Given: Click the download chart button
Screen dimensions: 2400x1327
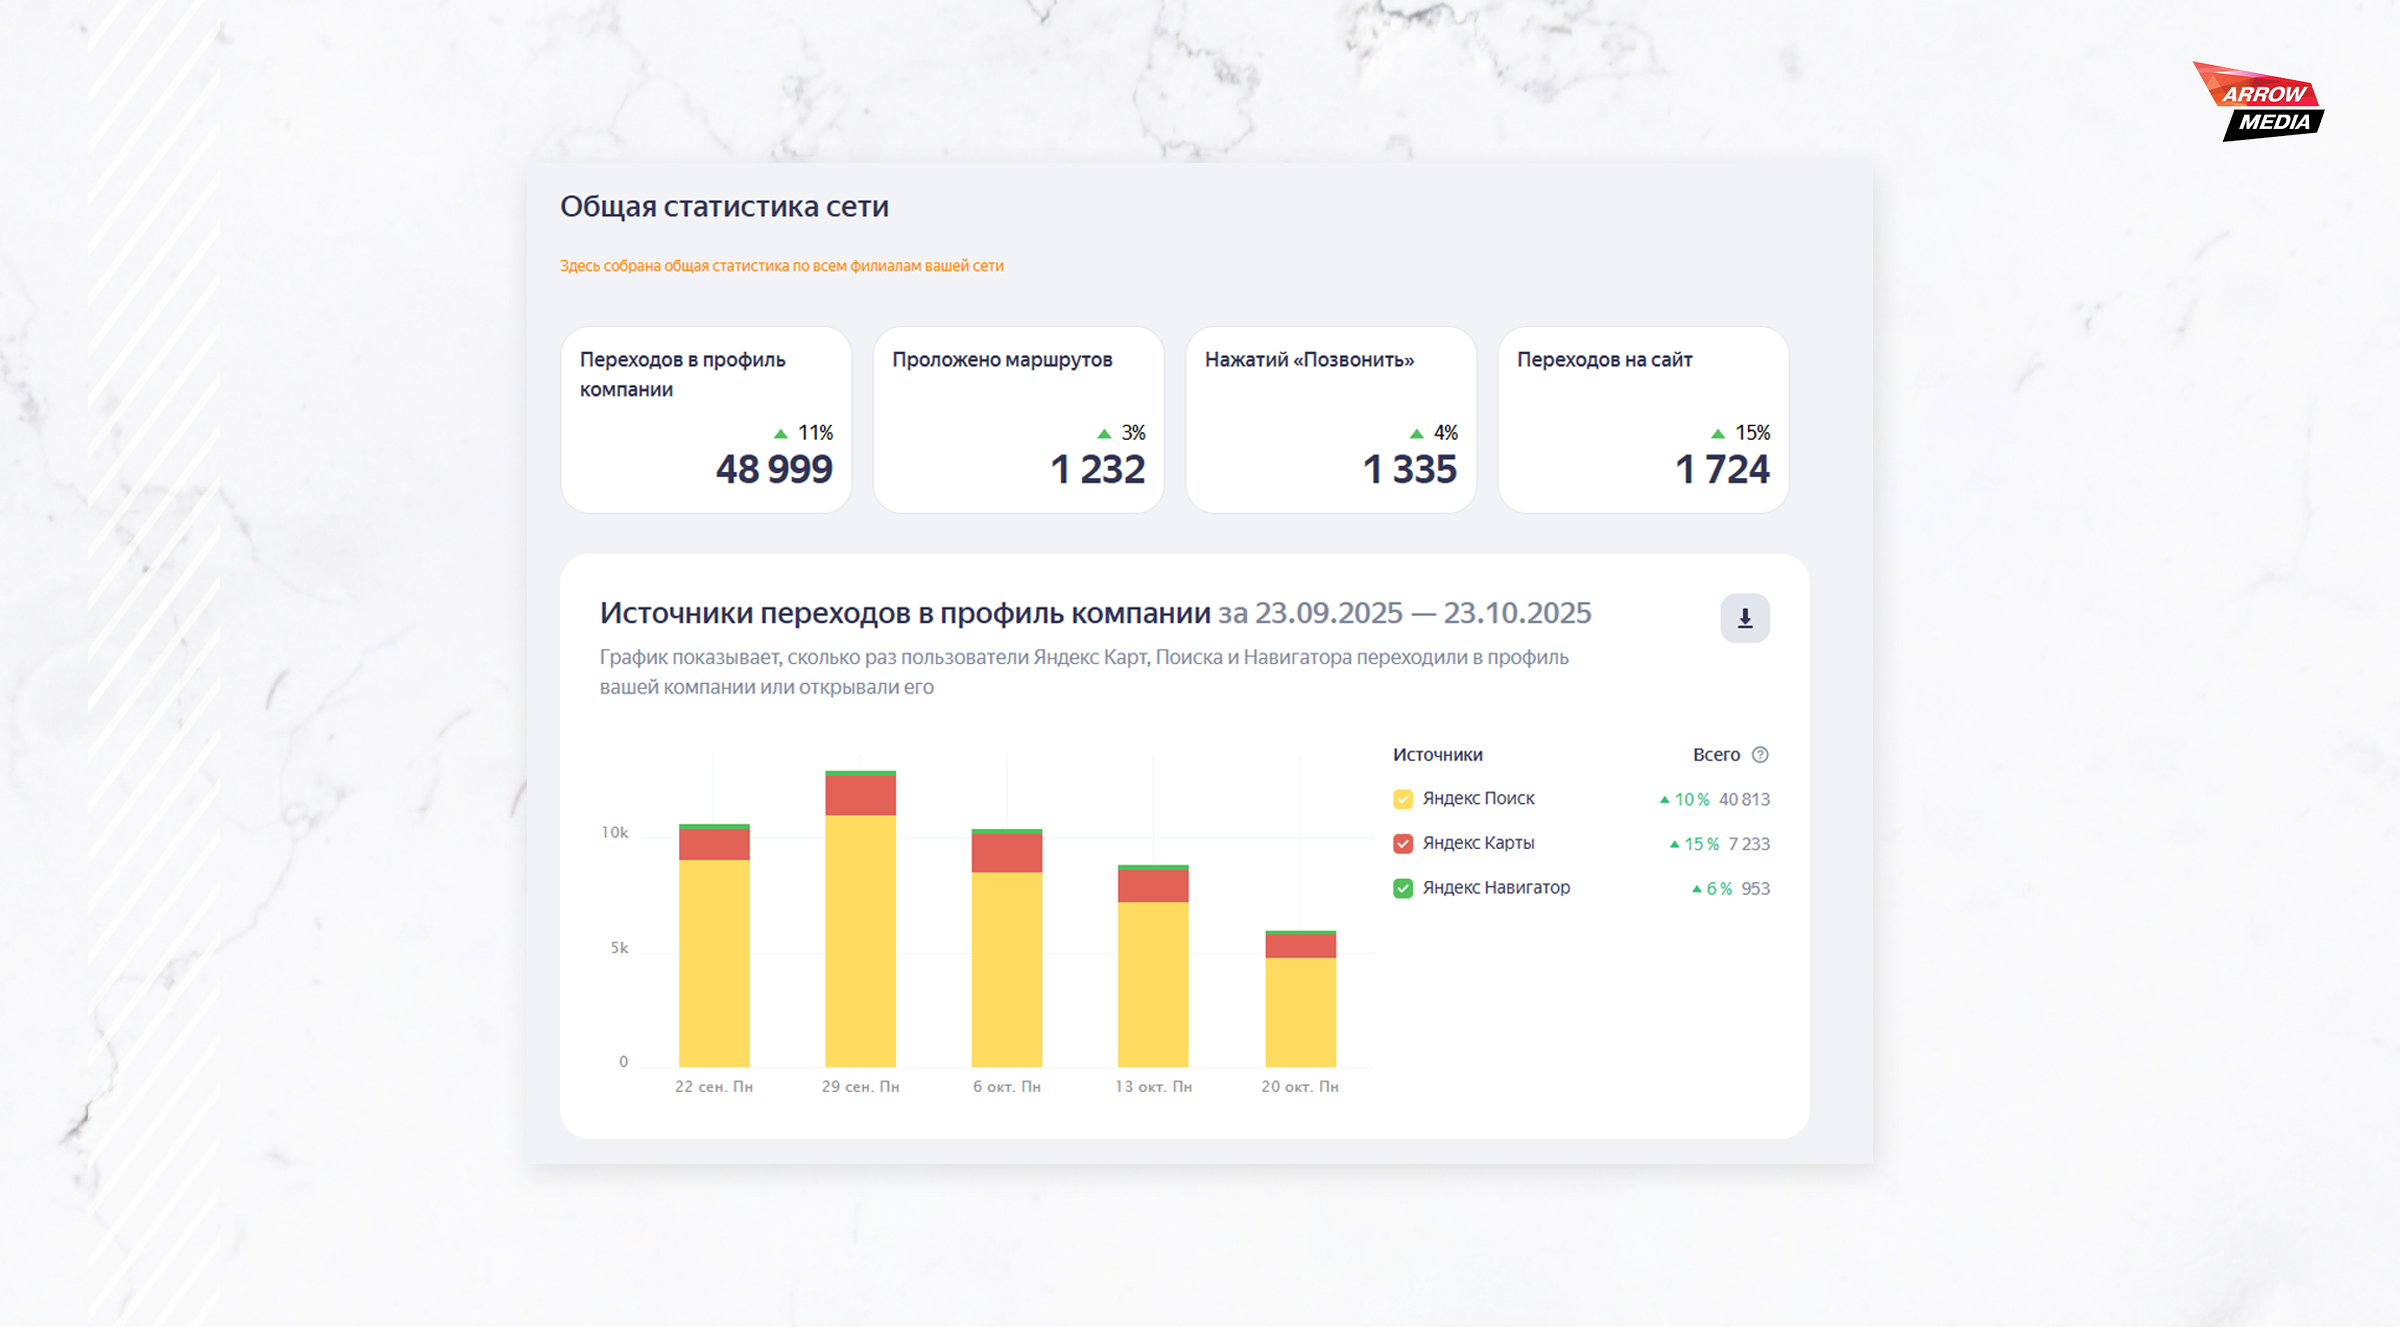Looking at the screenshot, I should click(1744, 618).
